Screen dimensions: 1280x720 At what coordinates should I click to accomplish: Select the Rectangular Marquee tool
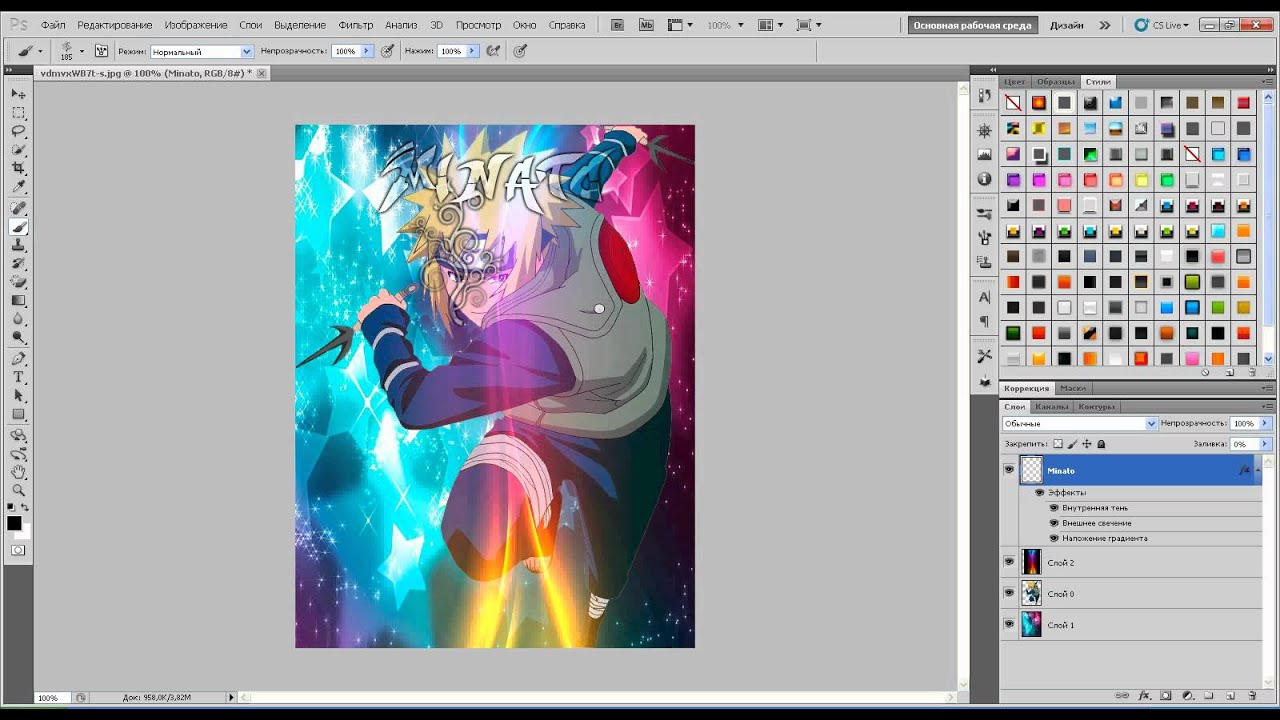(18, 112)
